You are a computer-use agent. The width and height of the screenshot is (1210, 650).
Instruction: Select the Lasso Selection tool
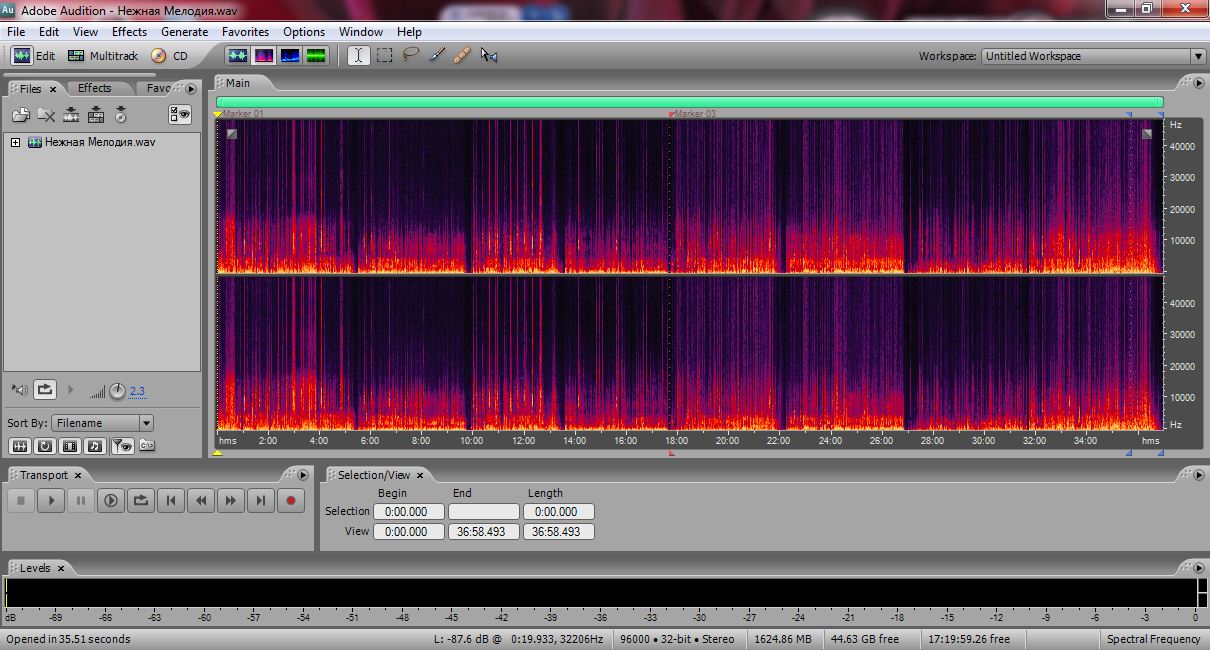coord(410,56)
